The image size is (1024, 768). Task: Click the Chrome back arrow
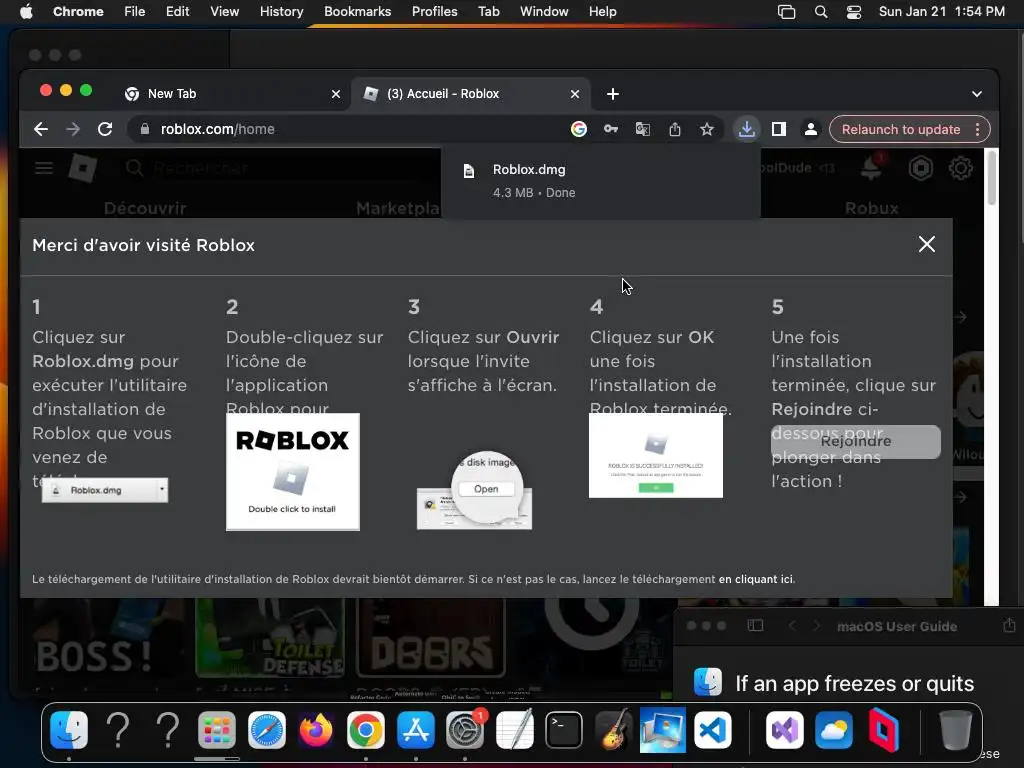coord(41,129)
